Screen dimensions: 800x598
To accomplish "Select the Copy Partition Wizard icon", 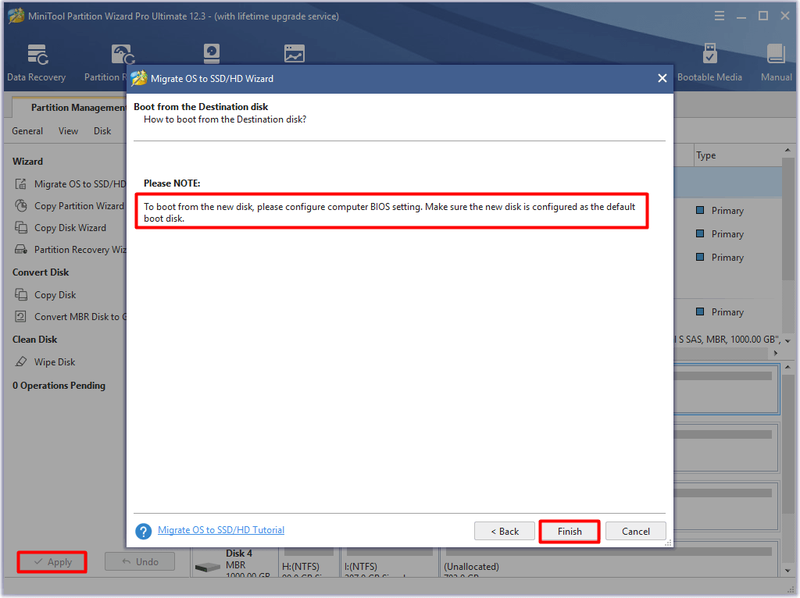I will (x=21, y=206).
